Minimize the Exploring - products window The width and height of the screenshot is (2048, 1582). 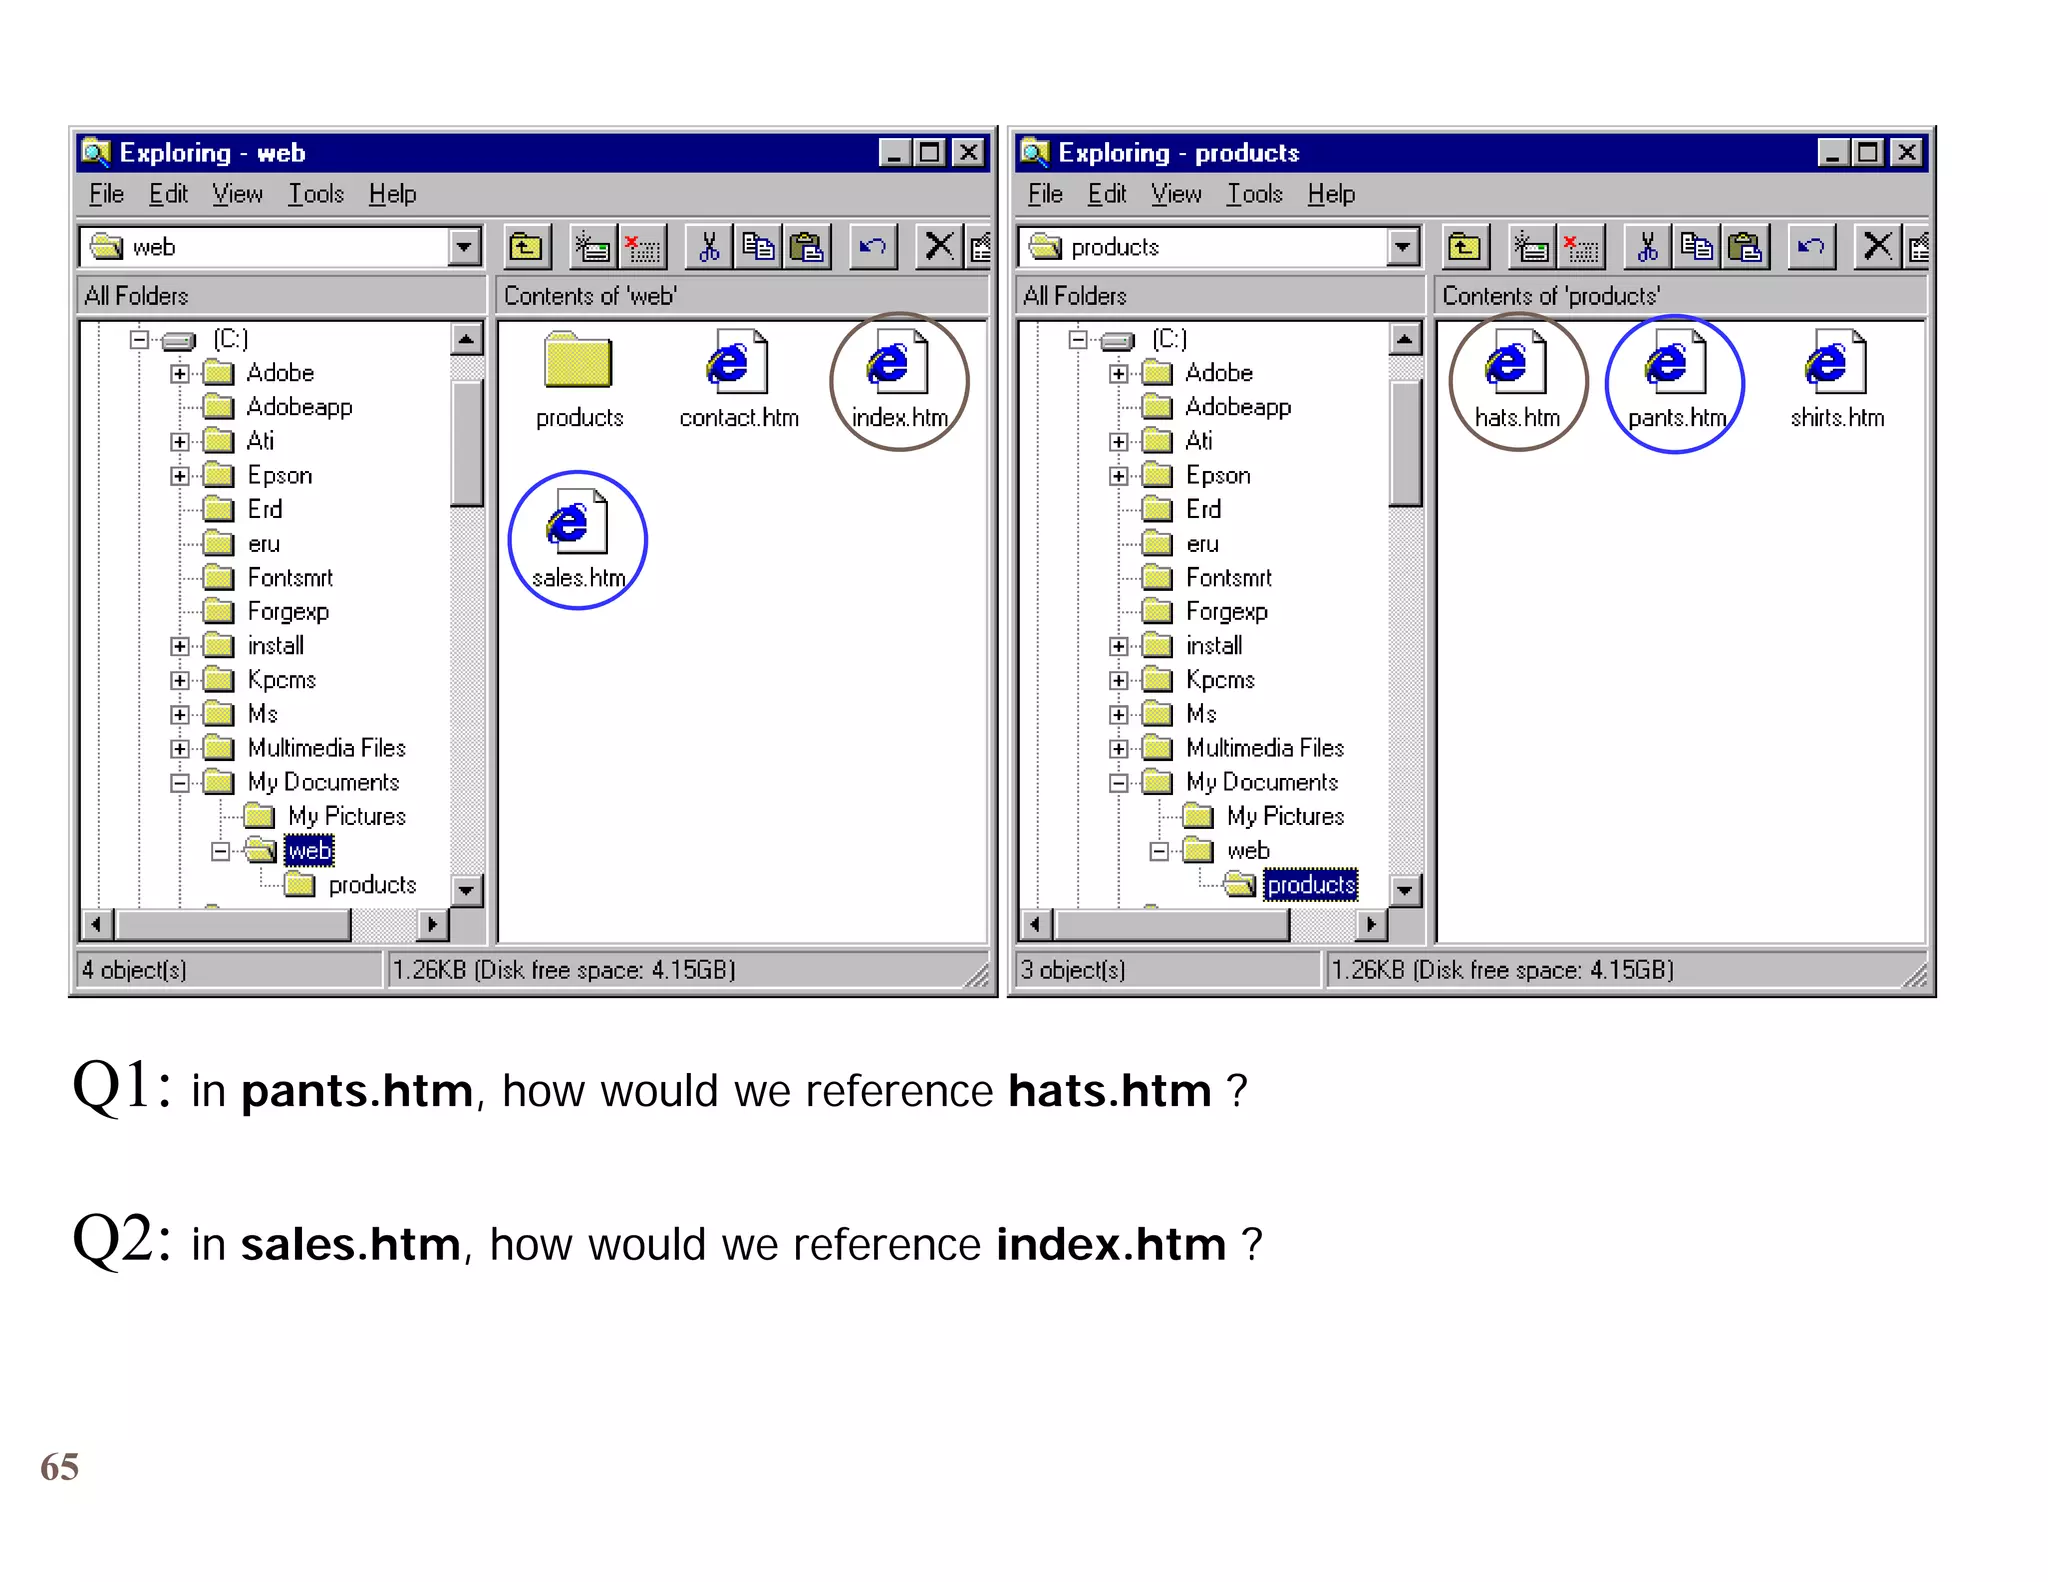click(x=1833, y=153)
